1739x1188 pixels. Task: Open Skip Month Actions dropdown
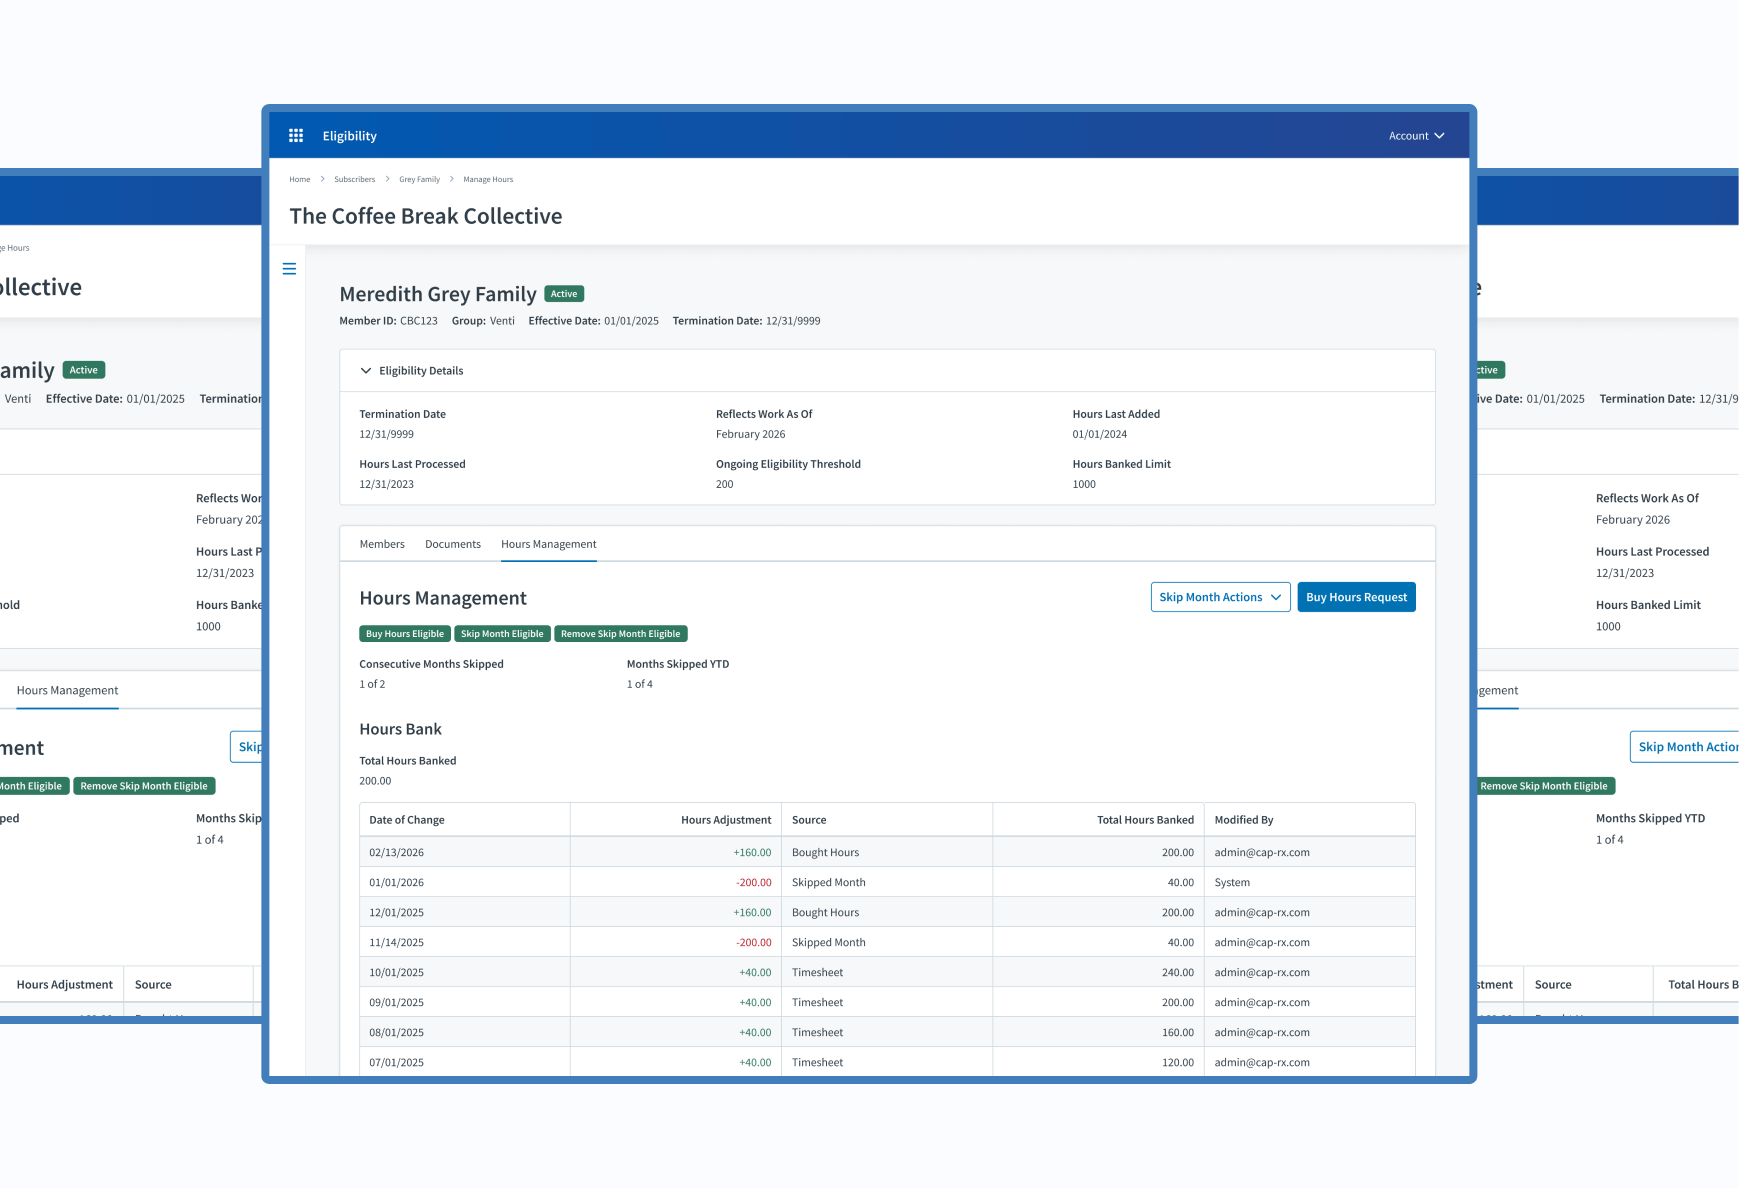tap(1220, 597)
